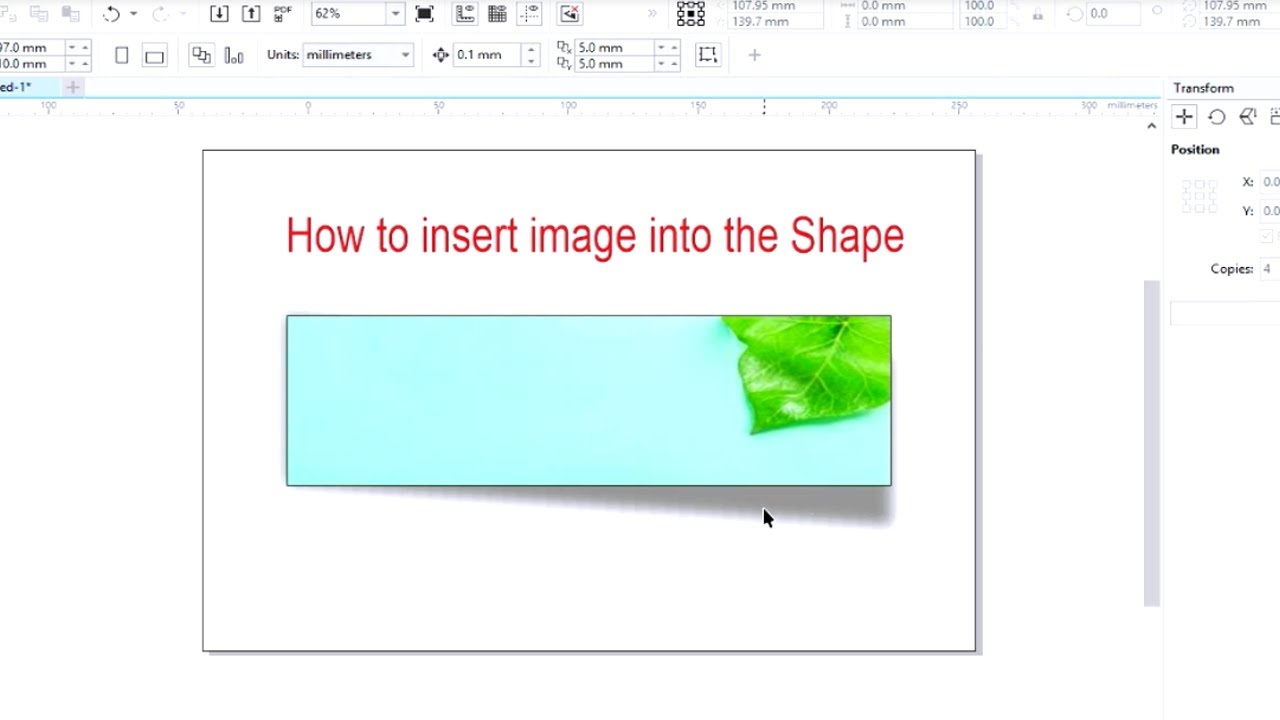This screenshot has width=1280, height=720.
Task: Click the 62% zoom level field
Action: [x=347, y=14]
